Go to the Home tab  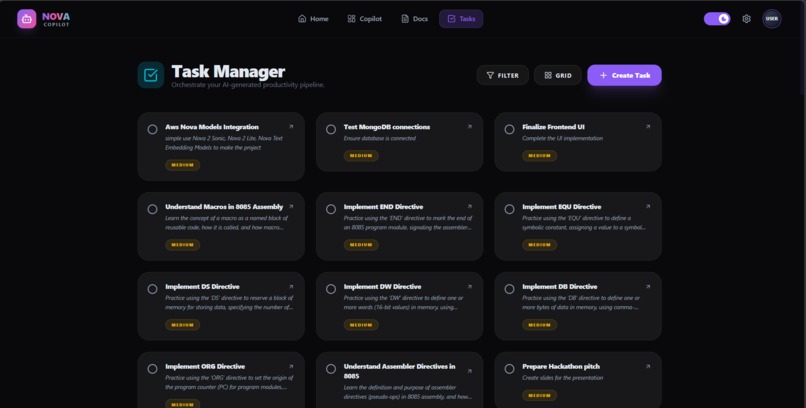pyautogui.click(x=313, y=18)
